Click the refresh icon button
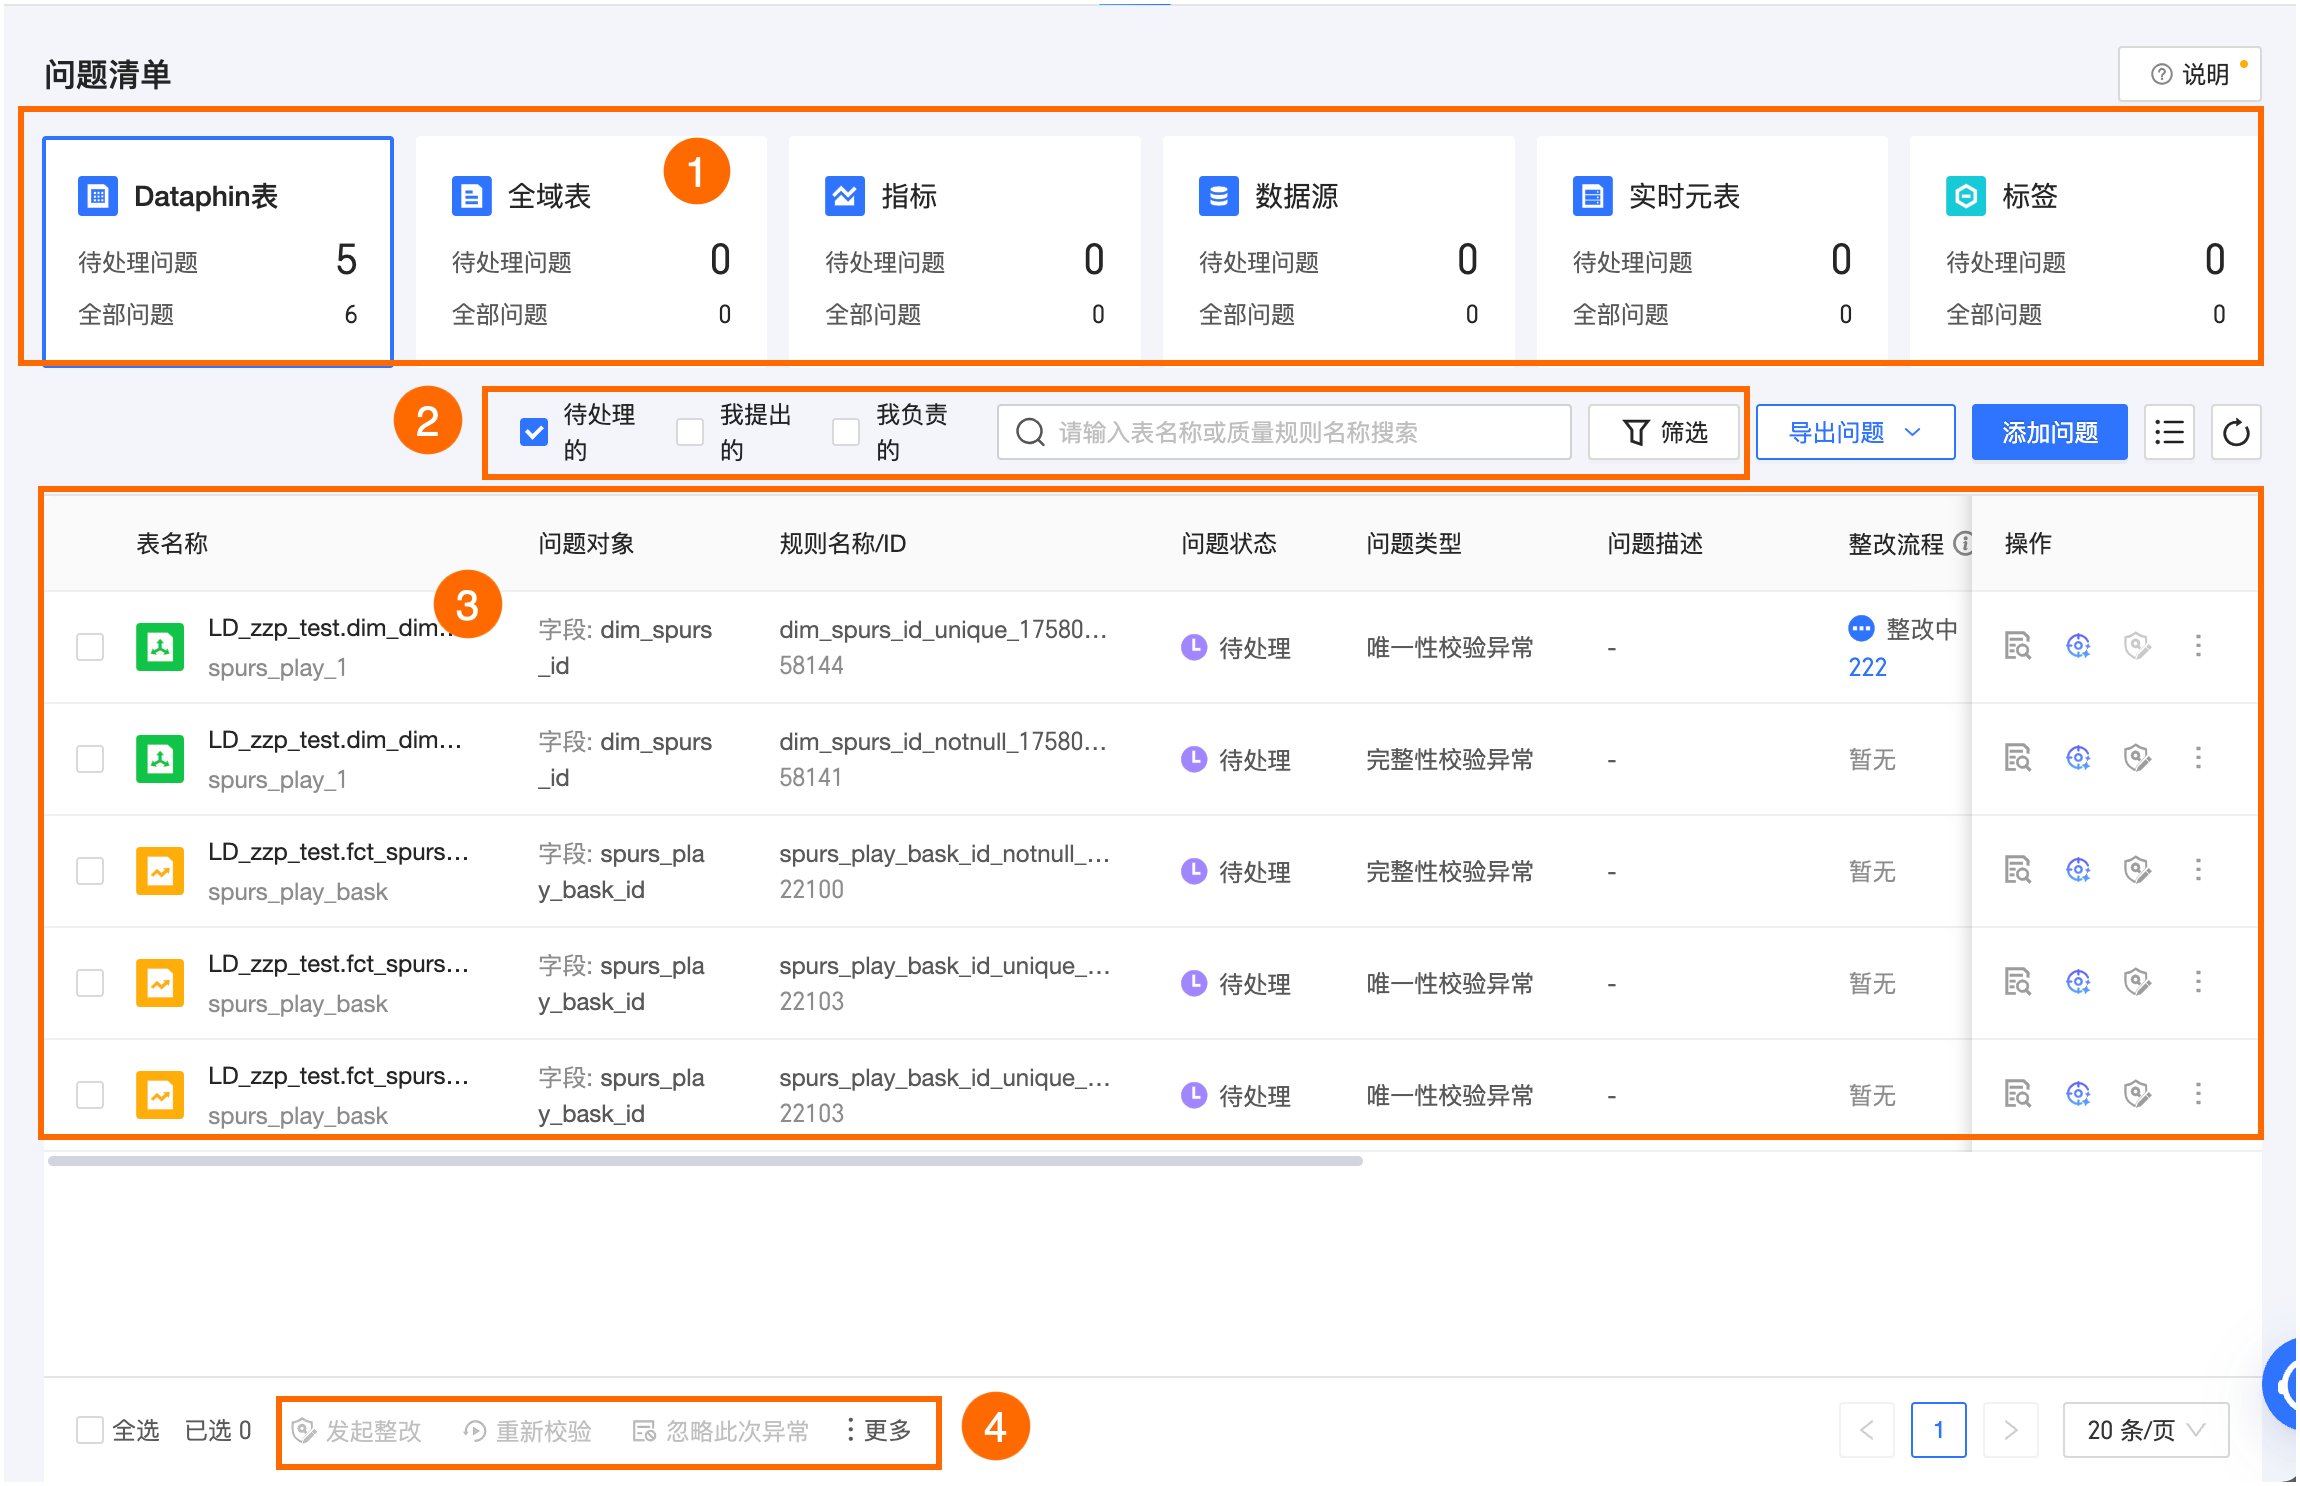Image resolution: width=2300 pixels, height=1486 pixels. 2235,432
